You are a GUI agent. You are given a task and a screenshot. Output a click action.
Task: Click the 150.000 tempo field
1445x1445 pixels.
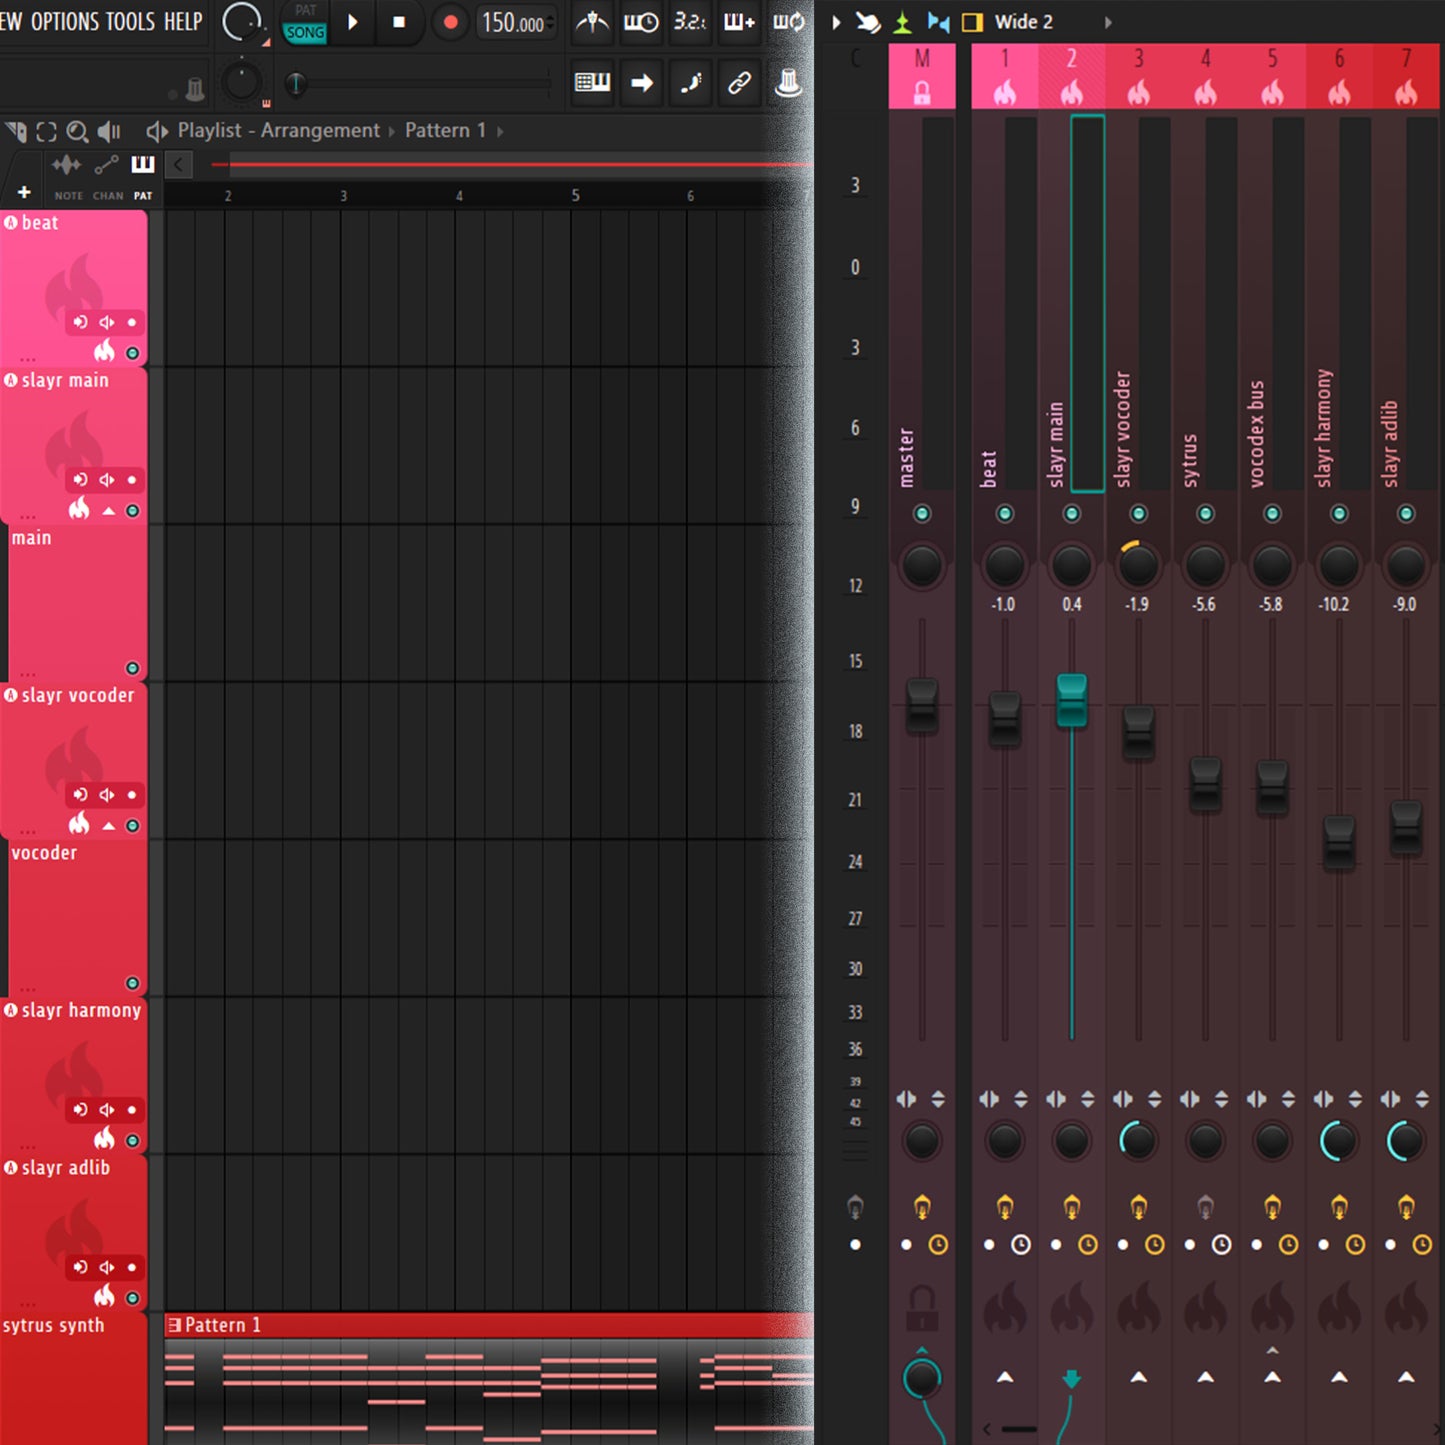pyautogui.click(x=516, y=22)
